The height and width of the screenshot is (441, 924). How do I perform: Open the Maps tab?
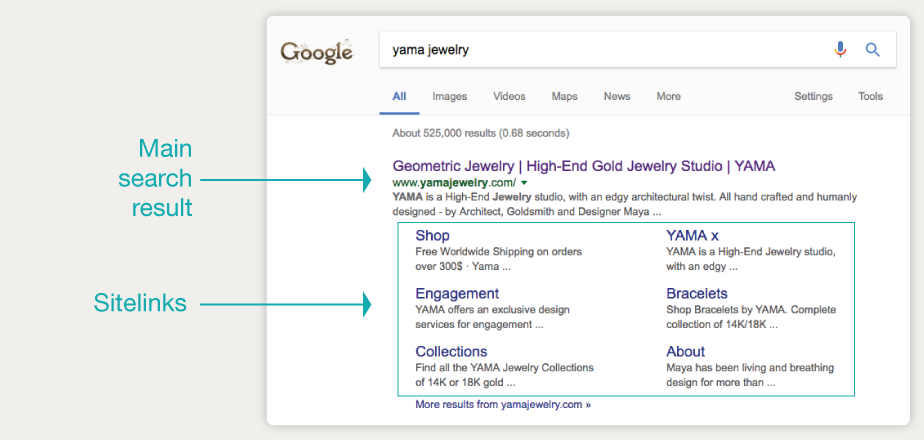[565, 96]
